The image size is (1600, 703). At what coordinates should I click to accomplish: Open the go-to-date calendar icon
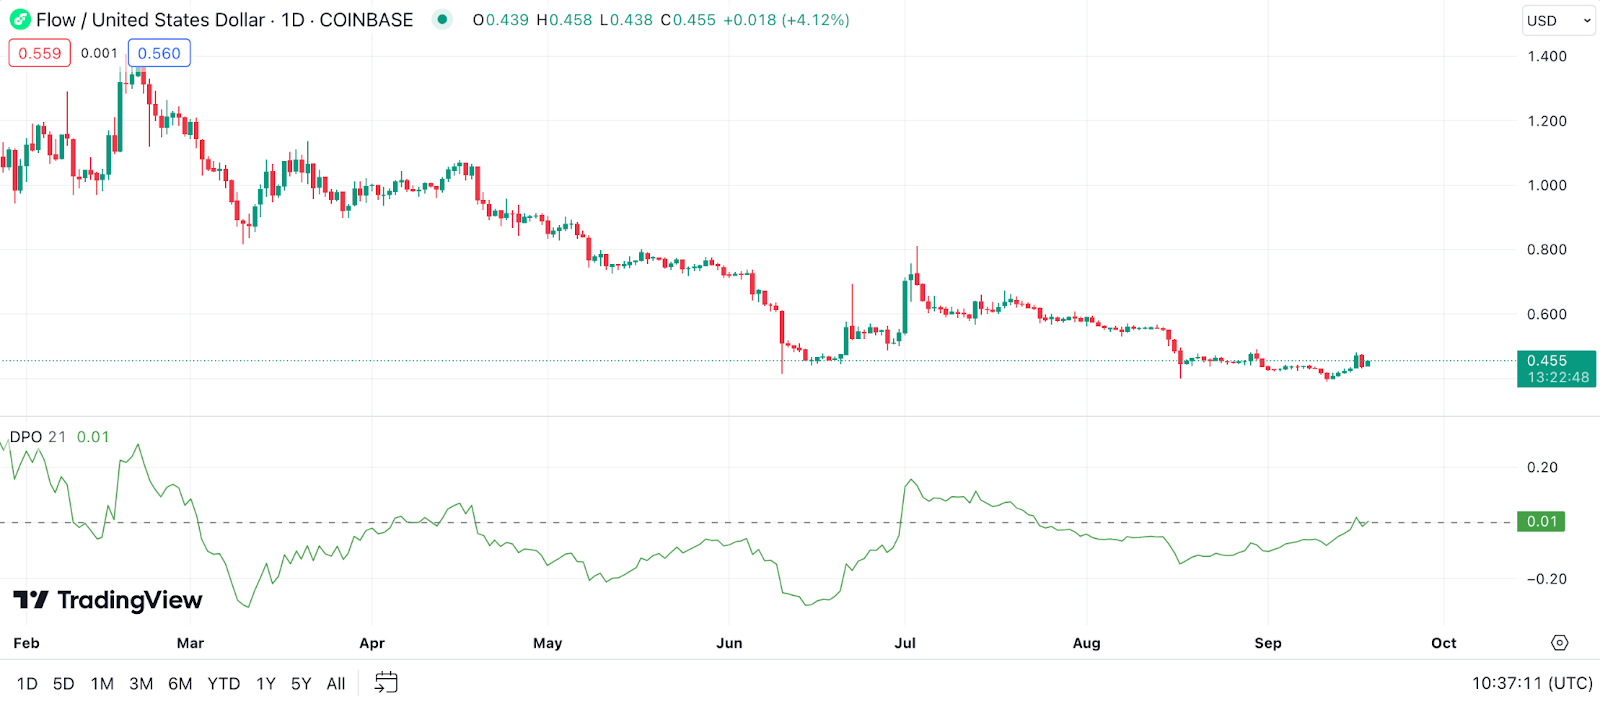pos(386,683)
